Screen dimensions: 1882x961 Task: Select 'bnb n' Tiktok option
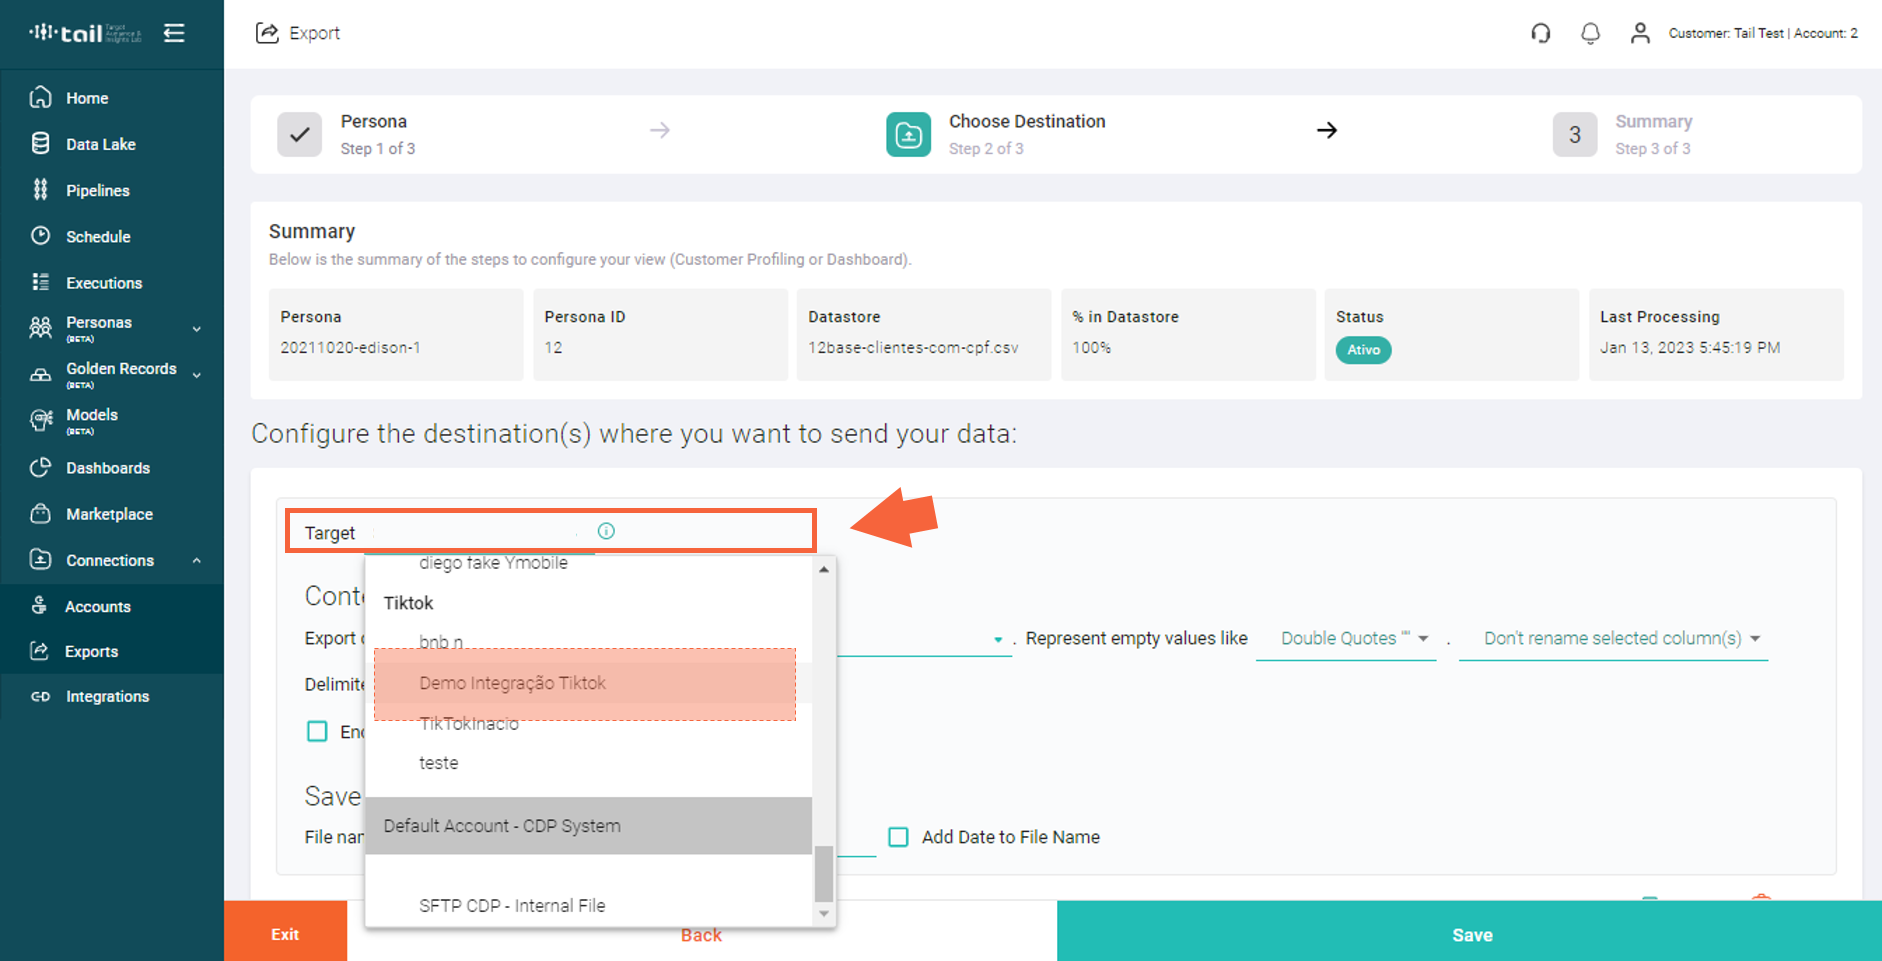tap(441, 641)
